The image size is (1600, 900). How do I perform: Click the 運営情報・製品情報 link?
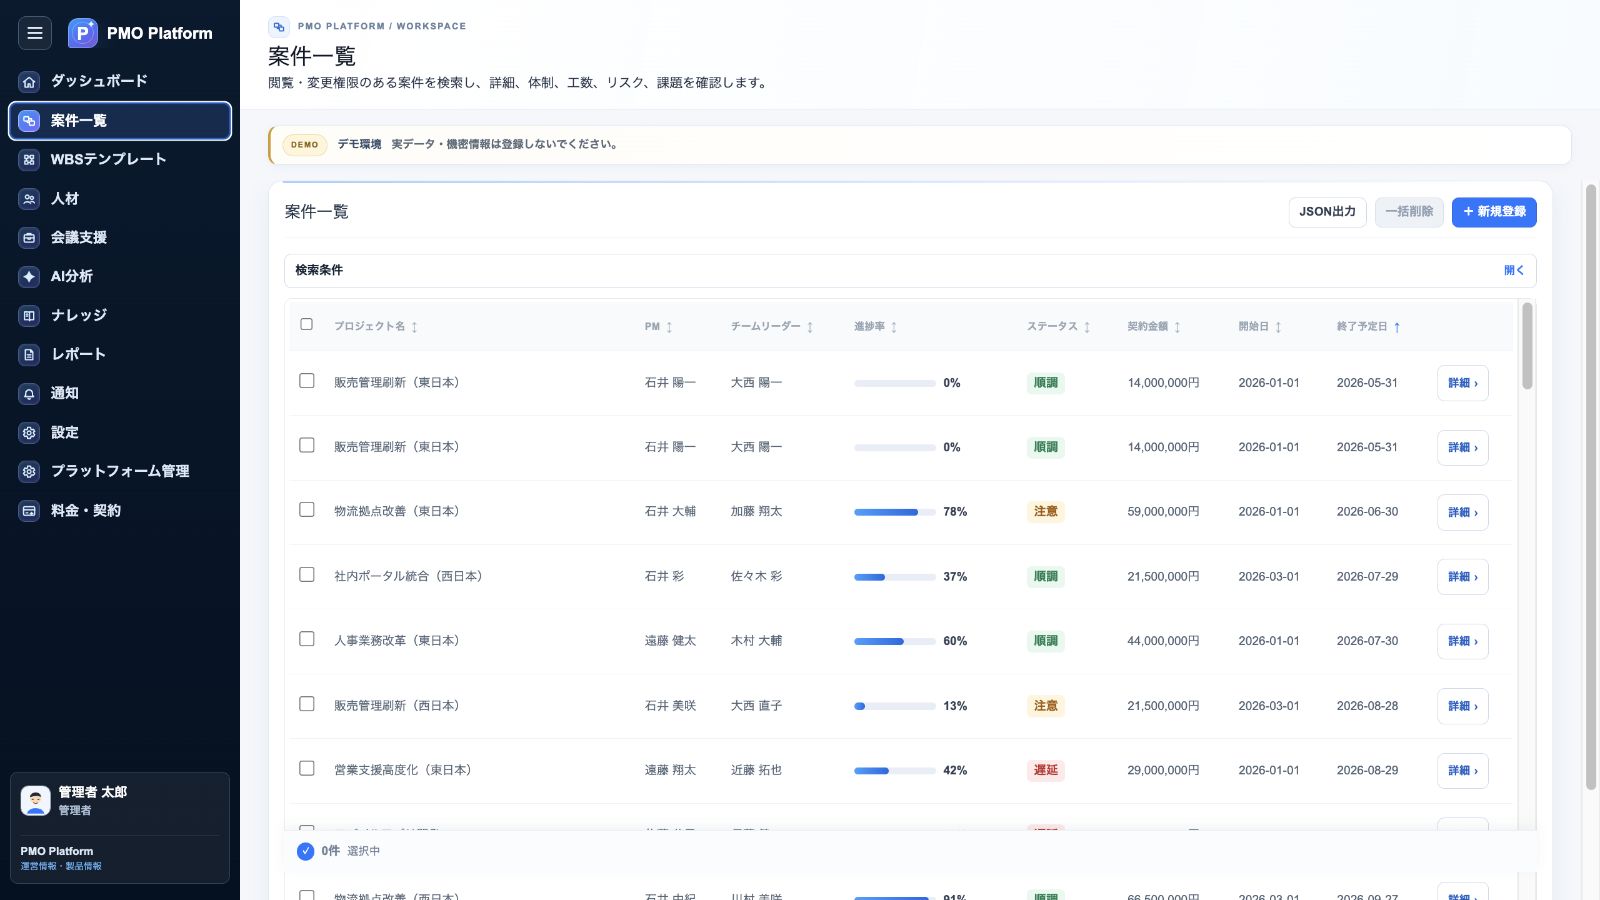61,867
